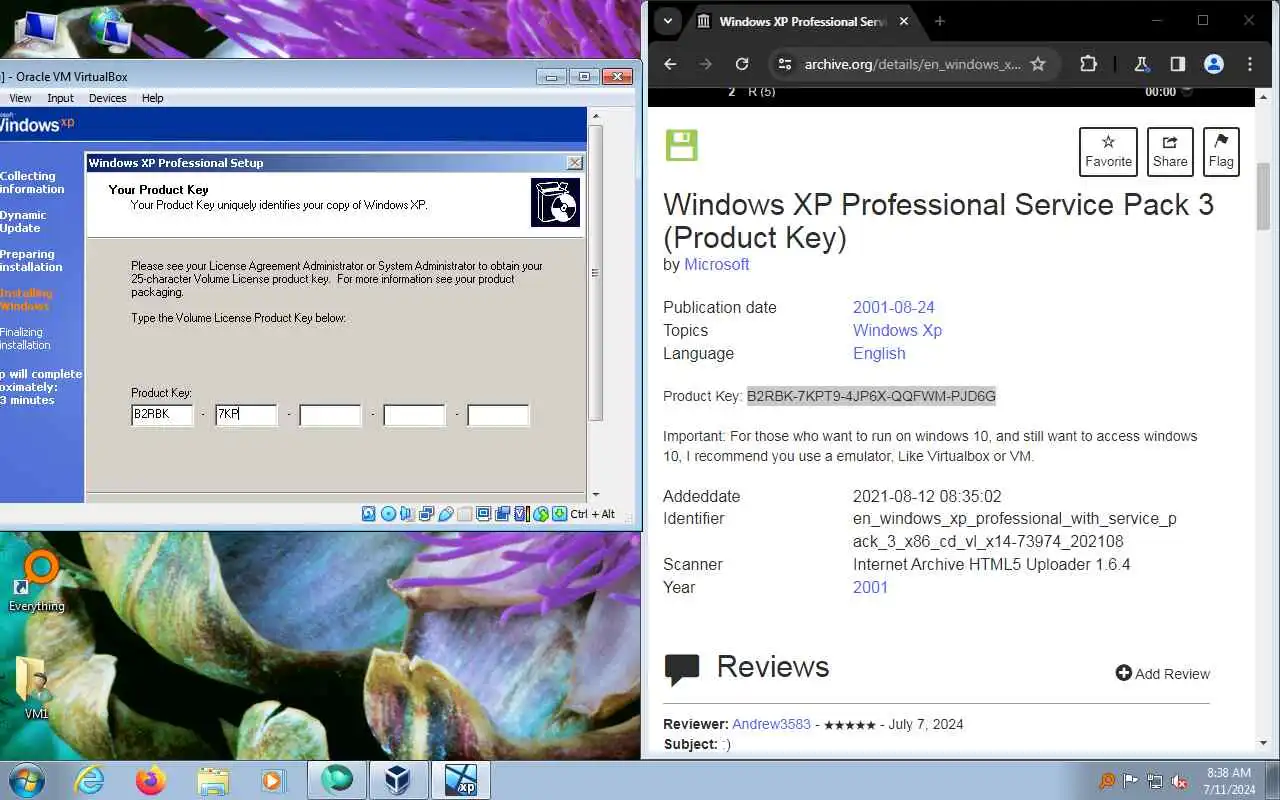Open Firefox from the taskbar
This screenshot has height=800, width=1280.
pos(151,780)
